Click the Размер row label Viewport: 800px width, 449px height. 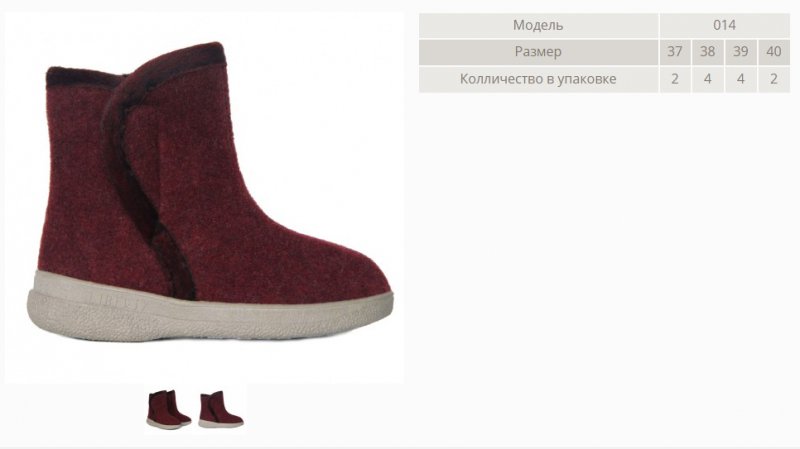pos(538,52)
